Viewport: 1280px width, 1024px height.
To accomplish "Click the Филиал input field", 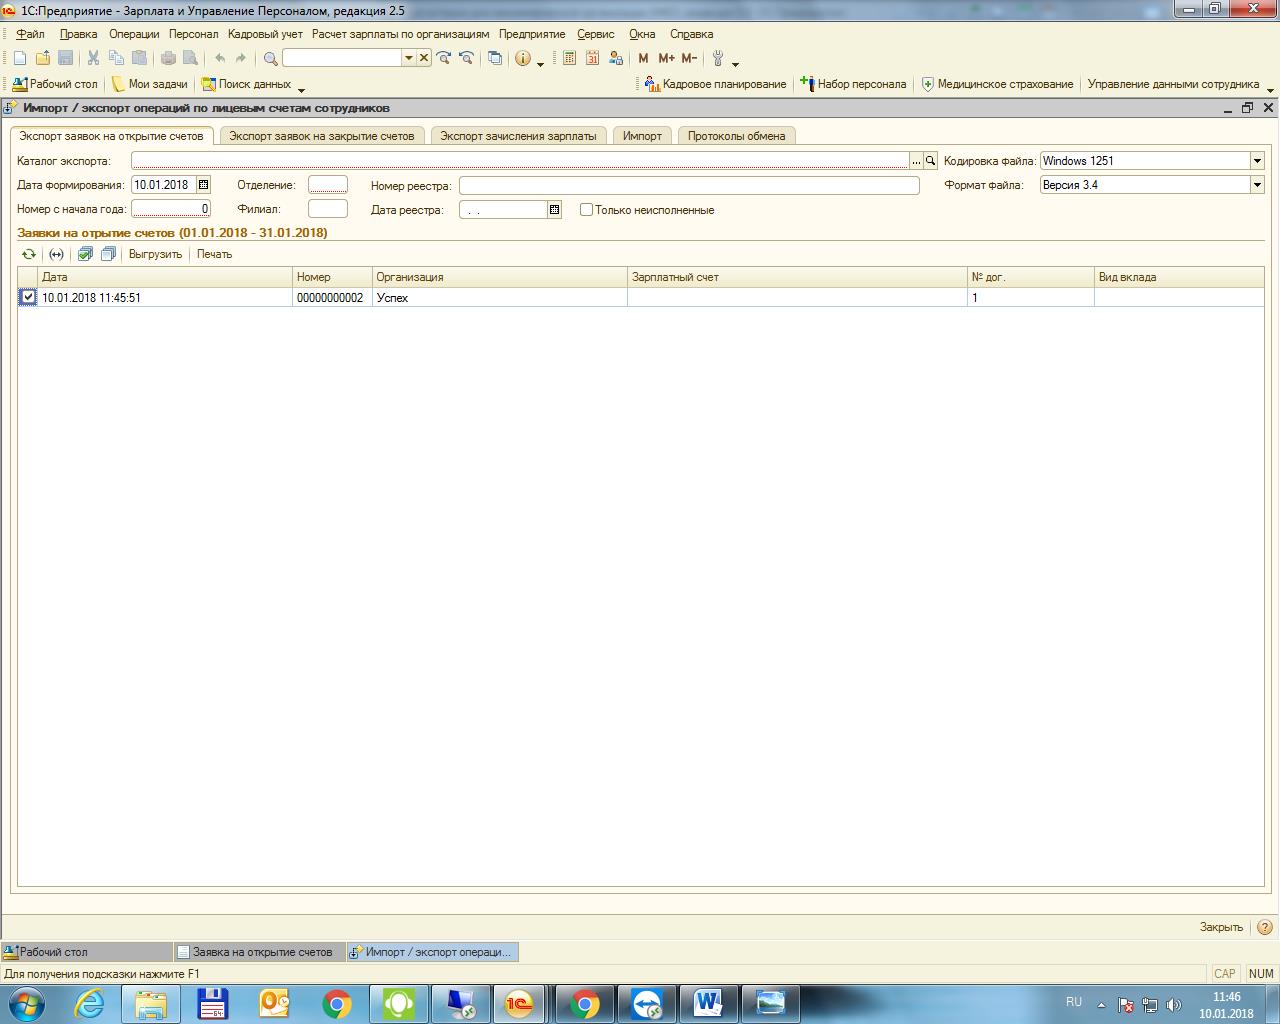I will pyautogui.click(x=328, y=209).
